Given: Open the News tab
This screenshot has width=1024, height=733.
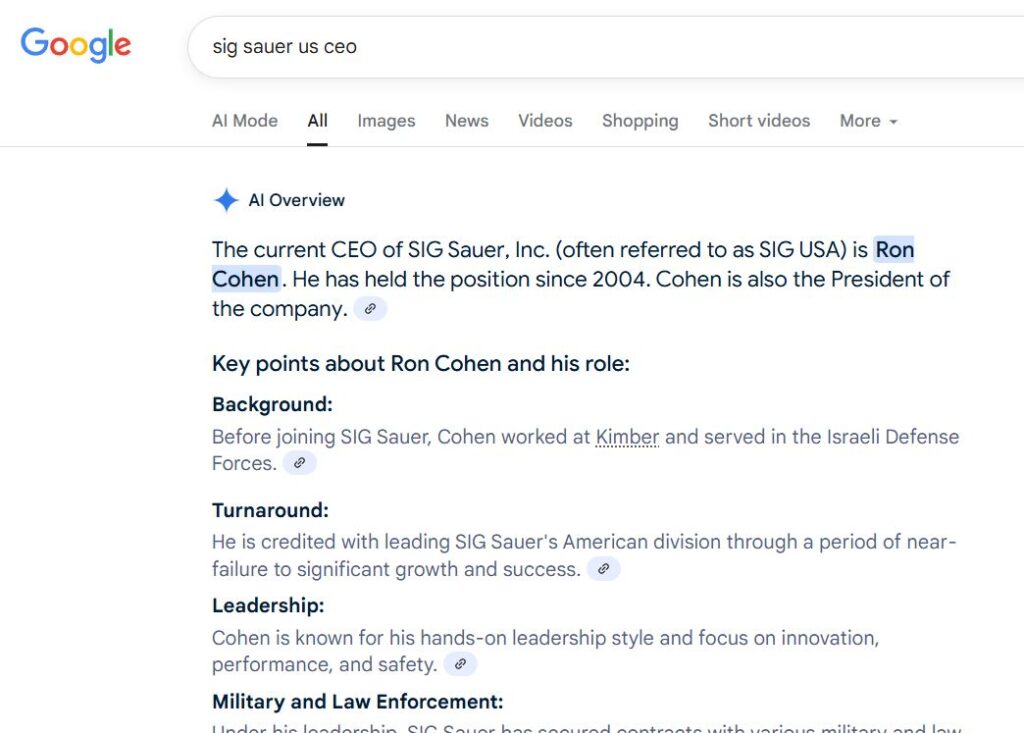Looking at the screenshot, I should click(467, 121).
